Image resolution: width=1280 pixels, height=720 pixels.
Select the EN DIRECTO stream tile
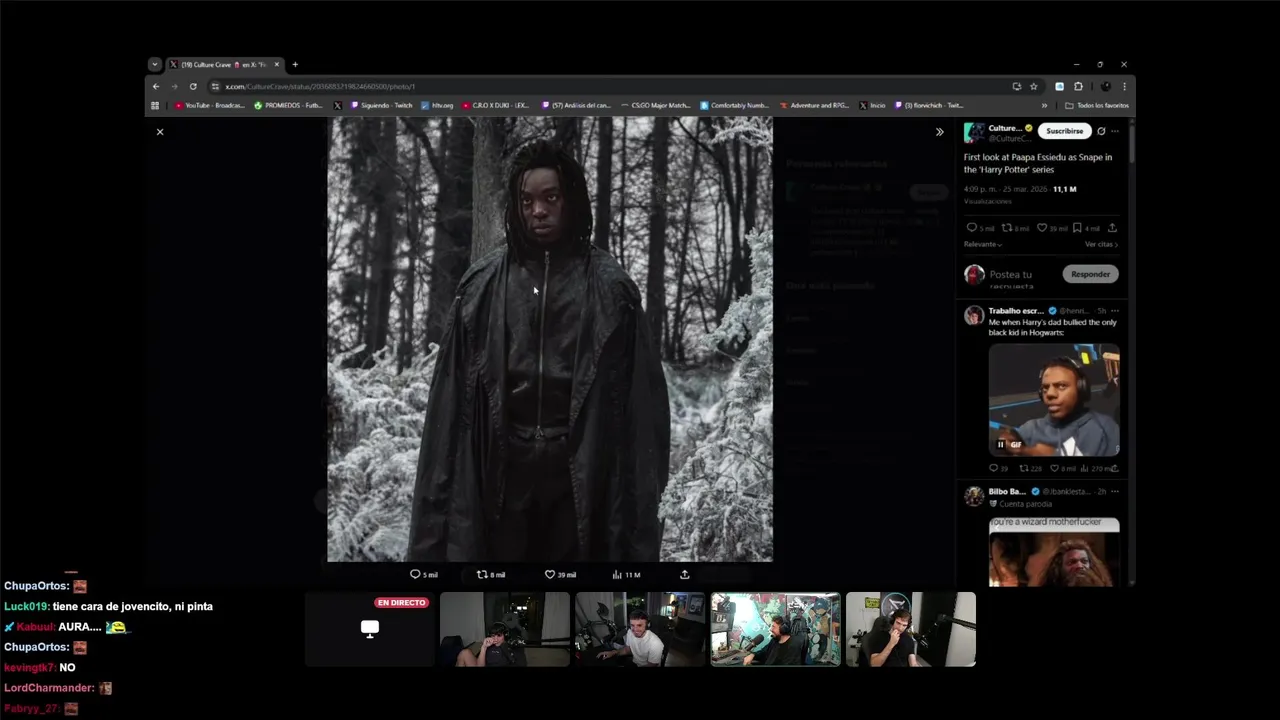369,629
